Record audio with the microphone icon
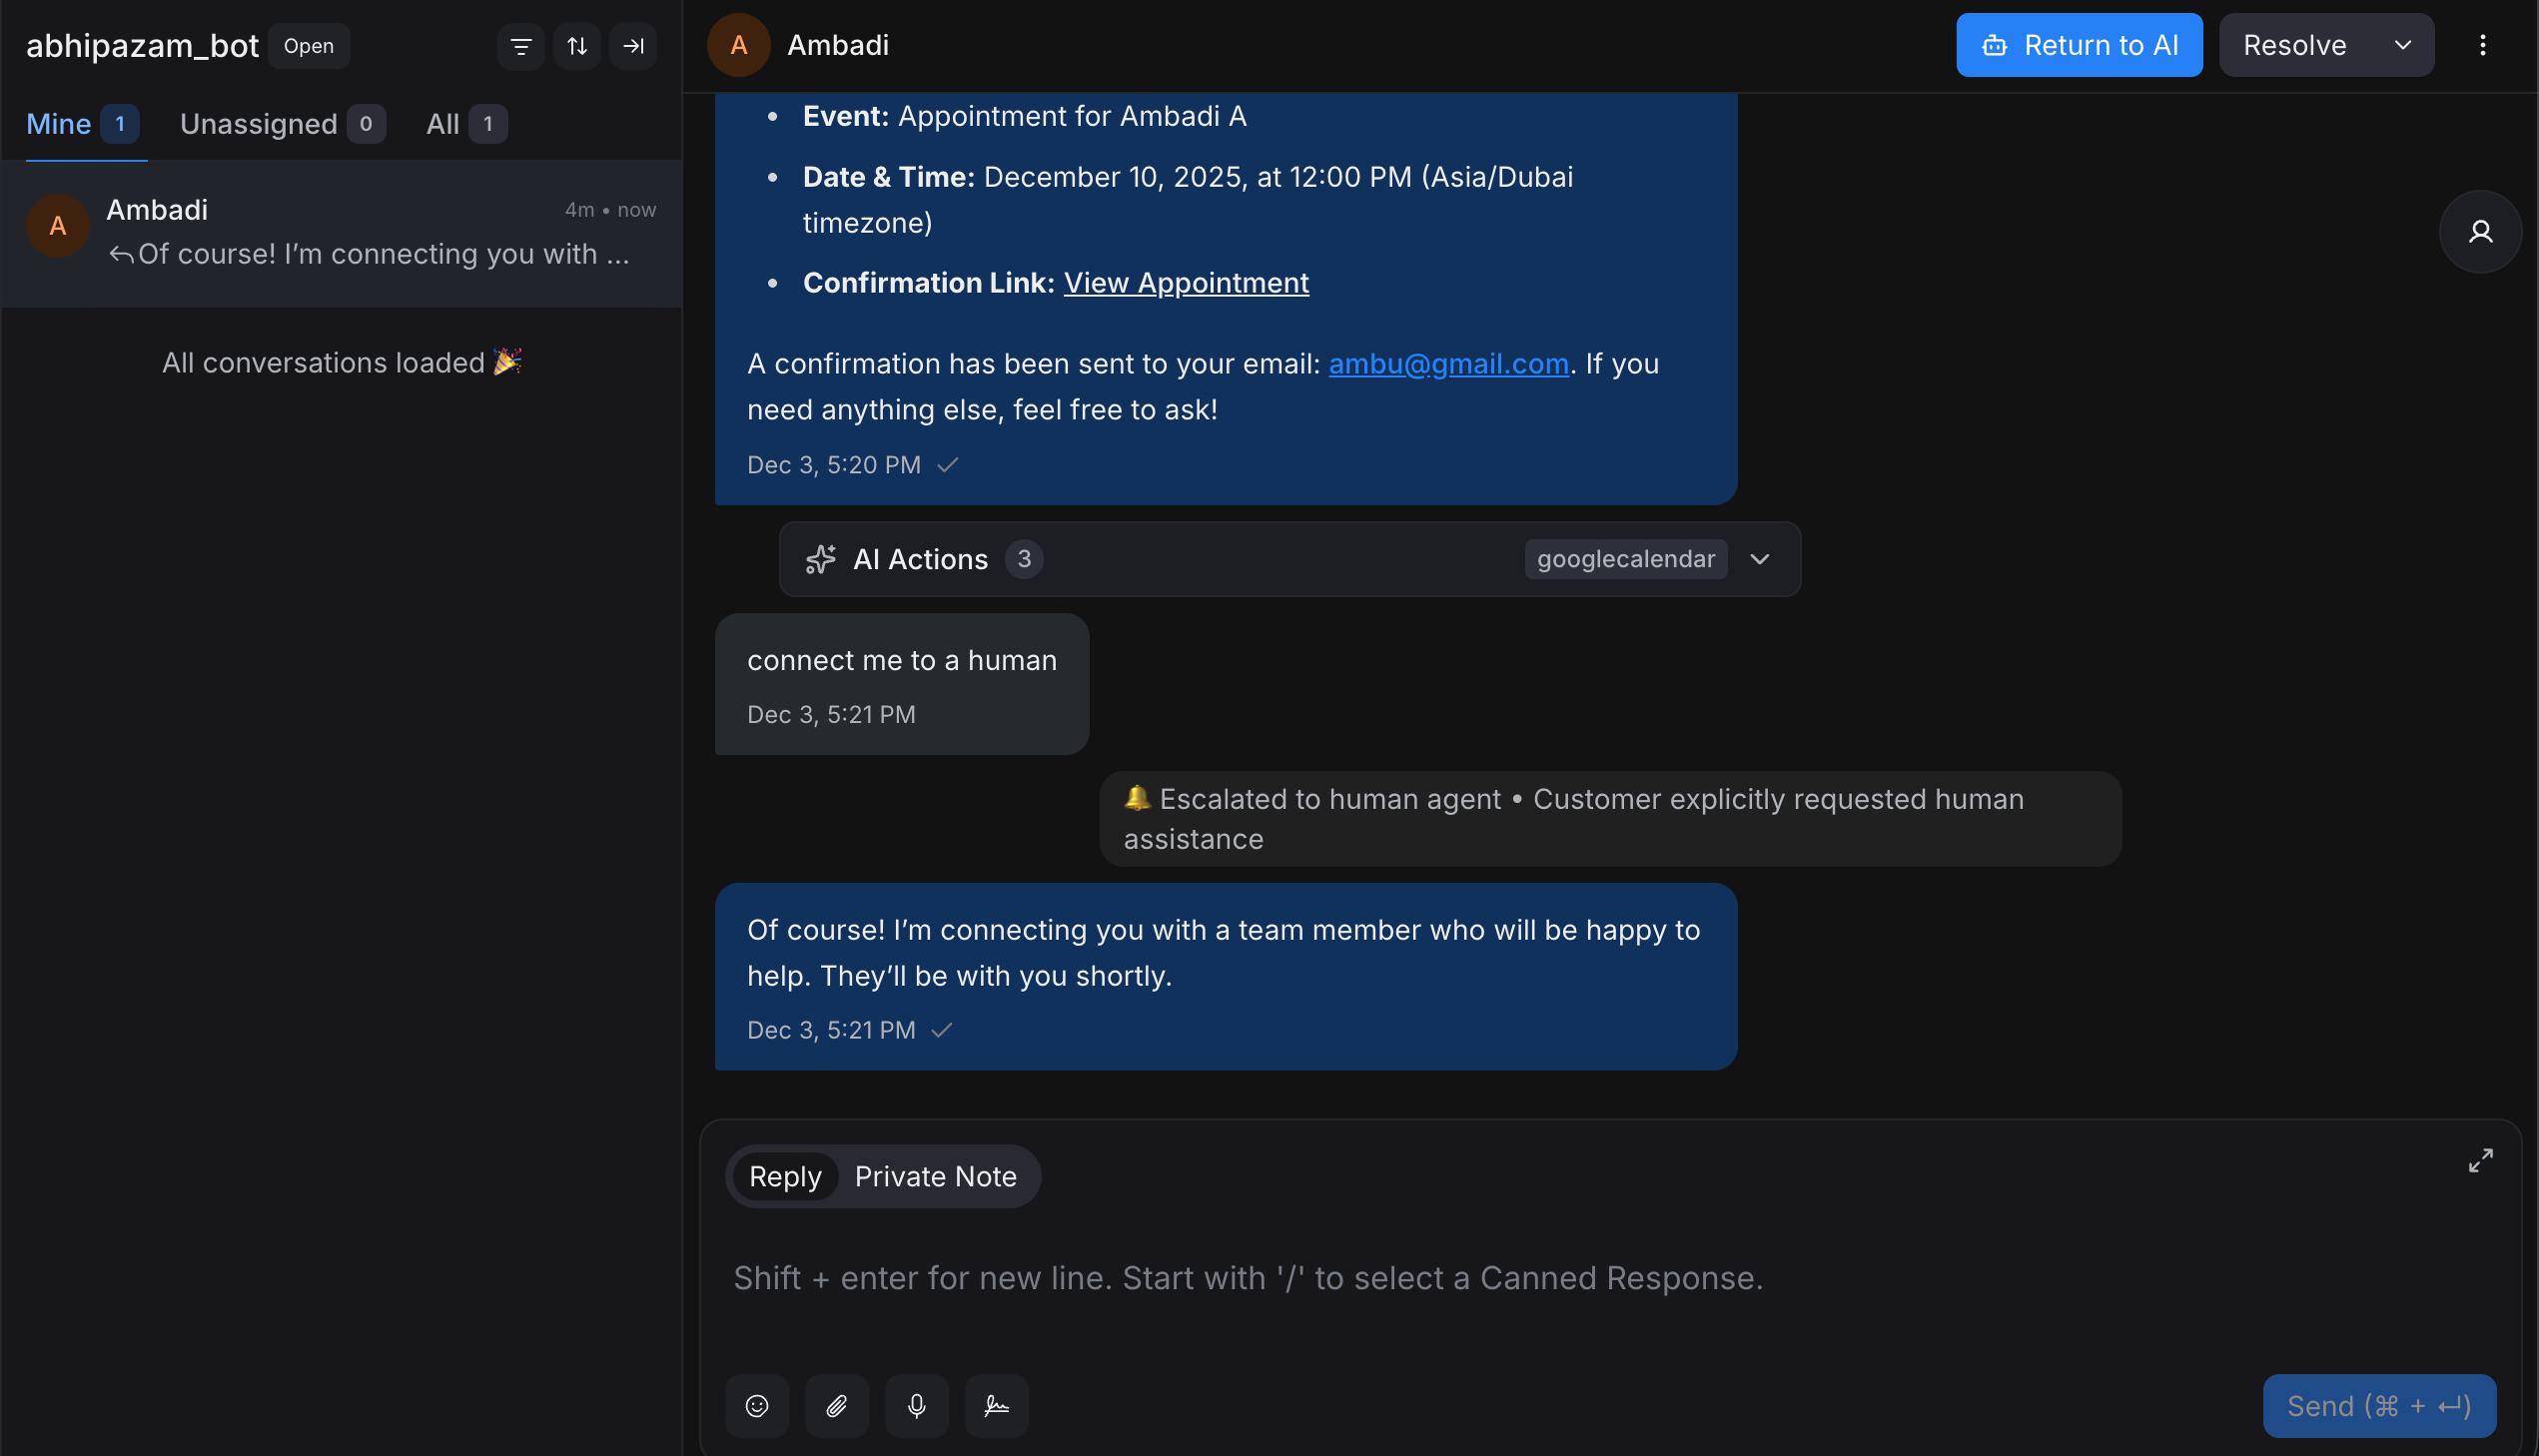The image size is (2539, 1456). (x=916, y=1405)
